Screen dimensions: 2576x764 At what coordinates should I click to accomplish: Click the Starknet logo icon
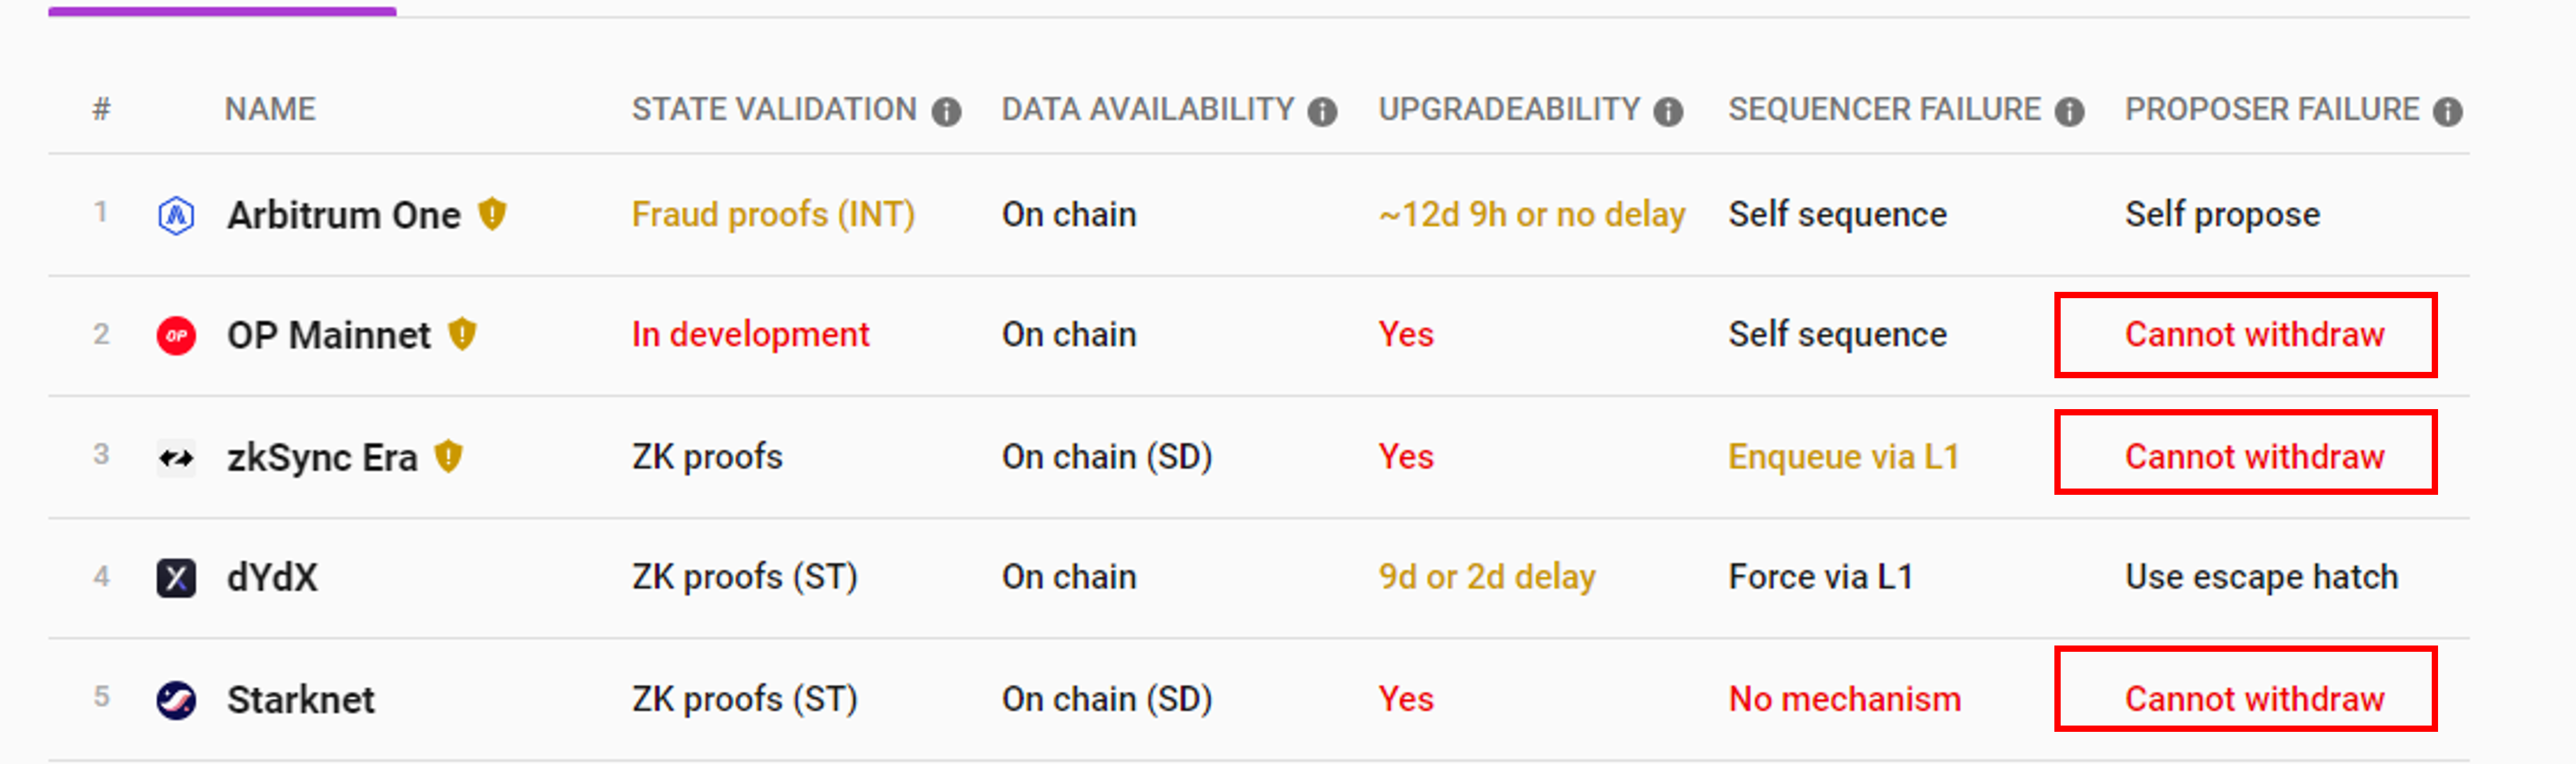[x=176, y=700]
